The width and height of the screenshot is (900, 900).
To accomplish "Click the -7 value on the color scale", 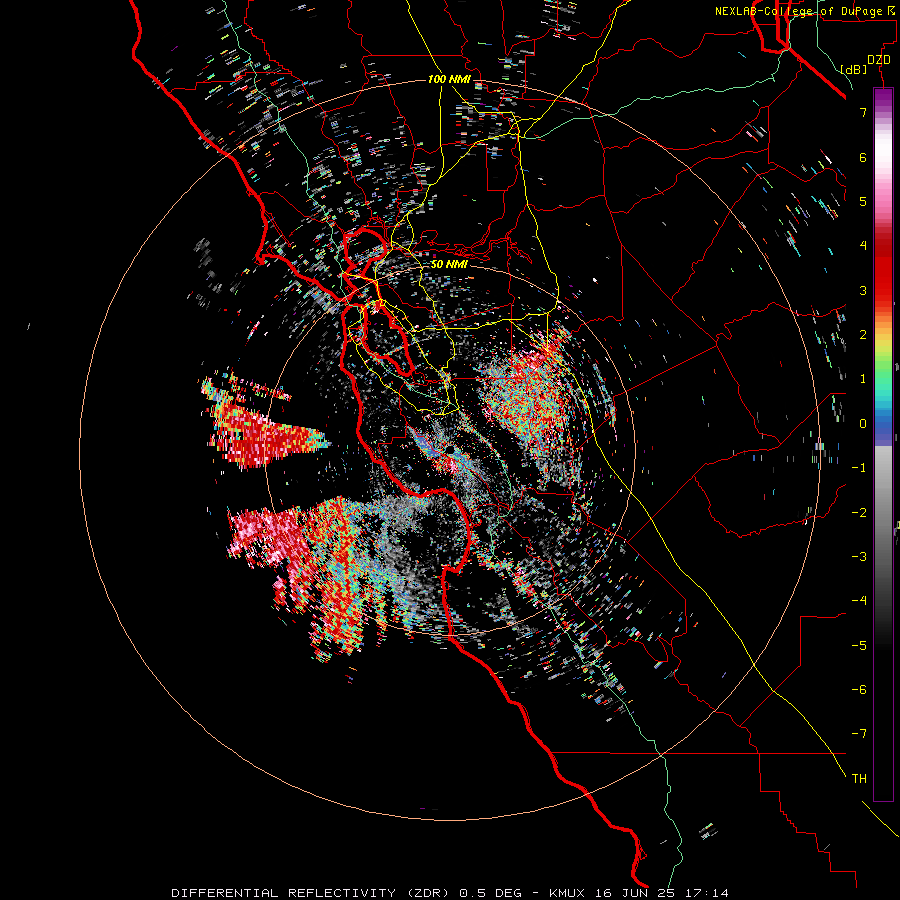I will 859,734.
